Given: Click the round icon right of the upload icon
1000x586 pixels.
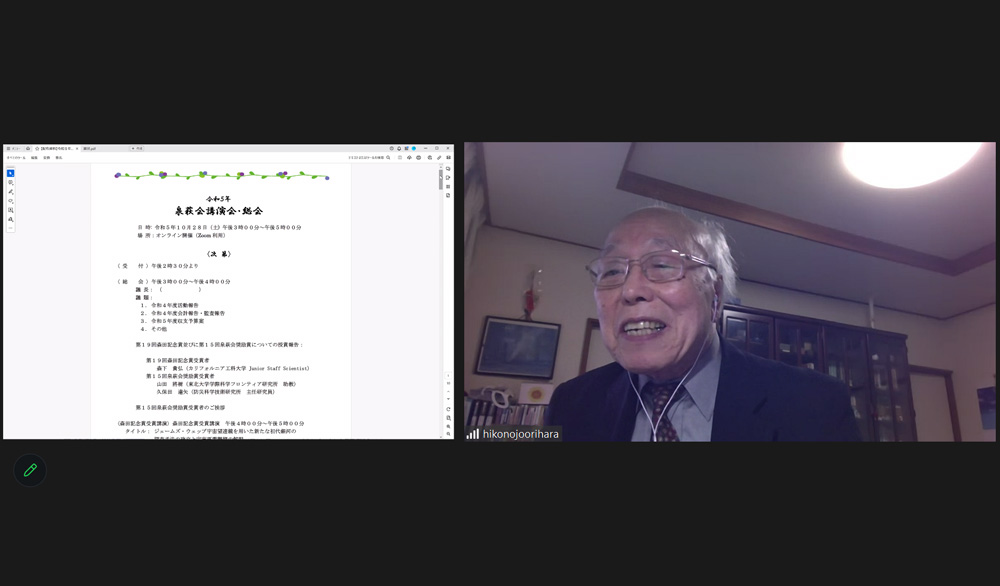Looking at the screenshot, I should 418,157.
